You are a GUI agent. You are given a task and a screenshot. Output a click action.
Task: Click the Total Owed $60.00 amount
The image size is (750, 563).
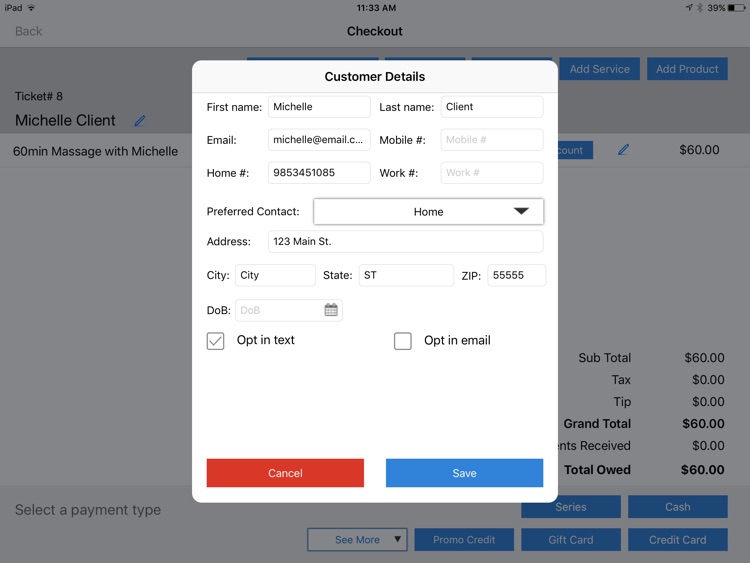tap(703, 470)
